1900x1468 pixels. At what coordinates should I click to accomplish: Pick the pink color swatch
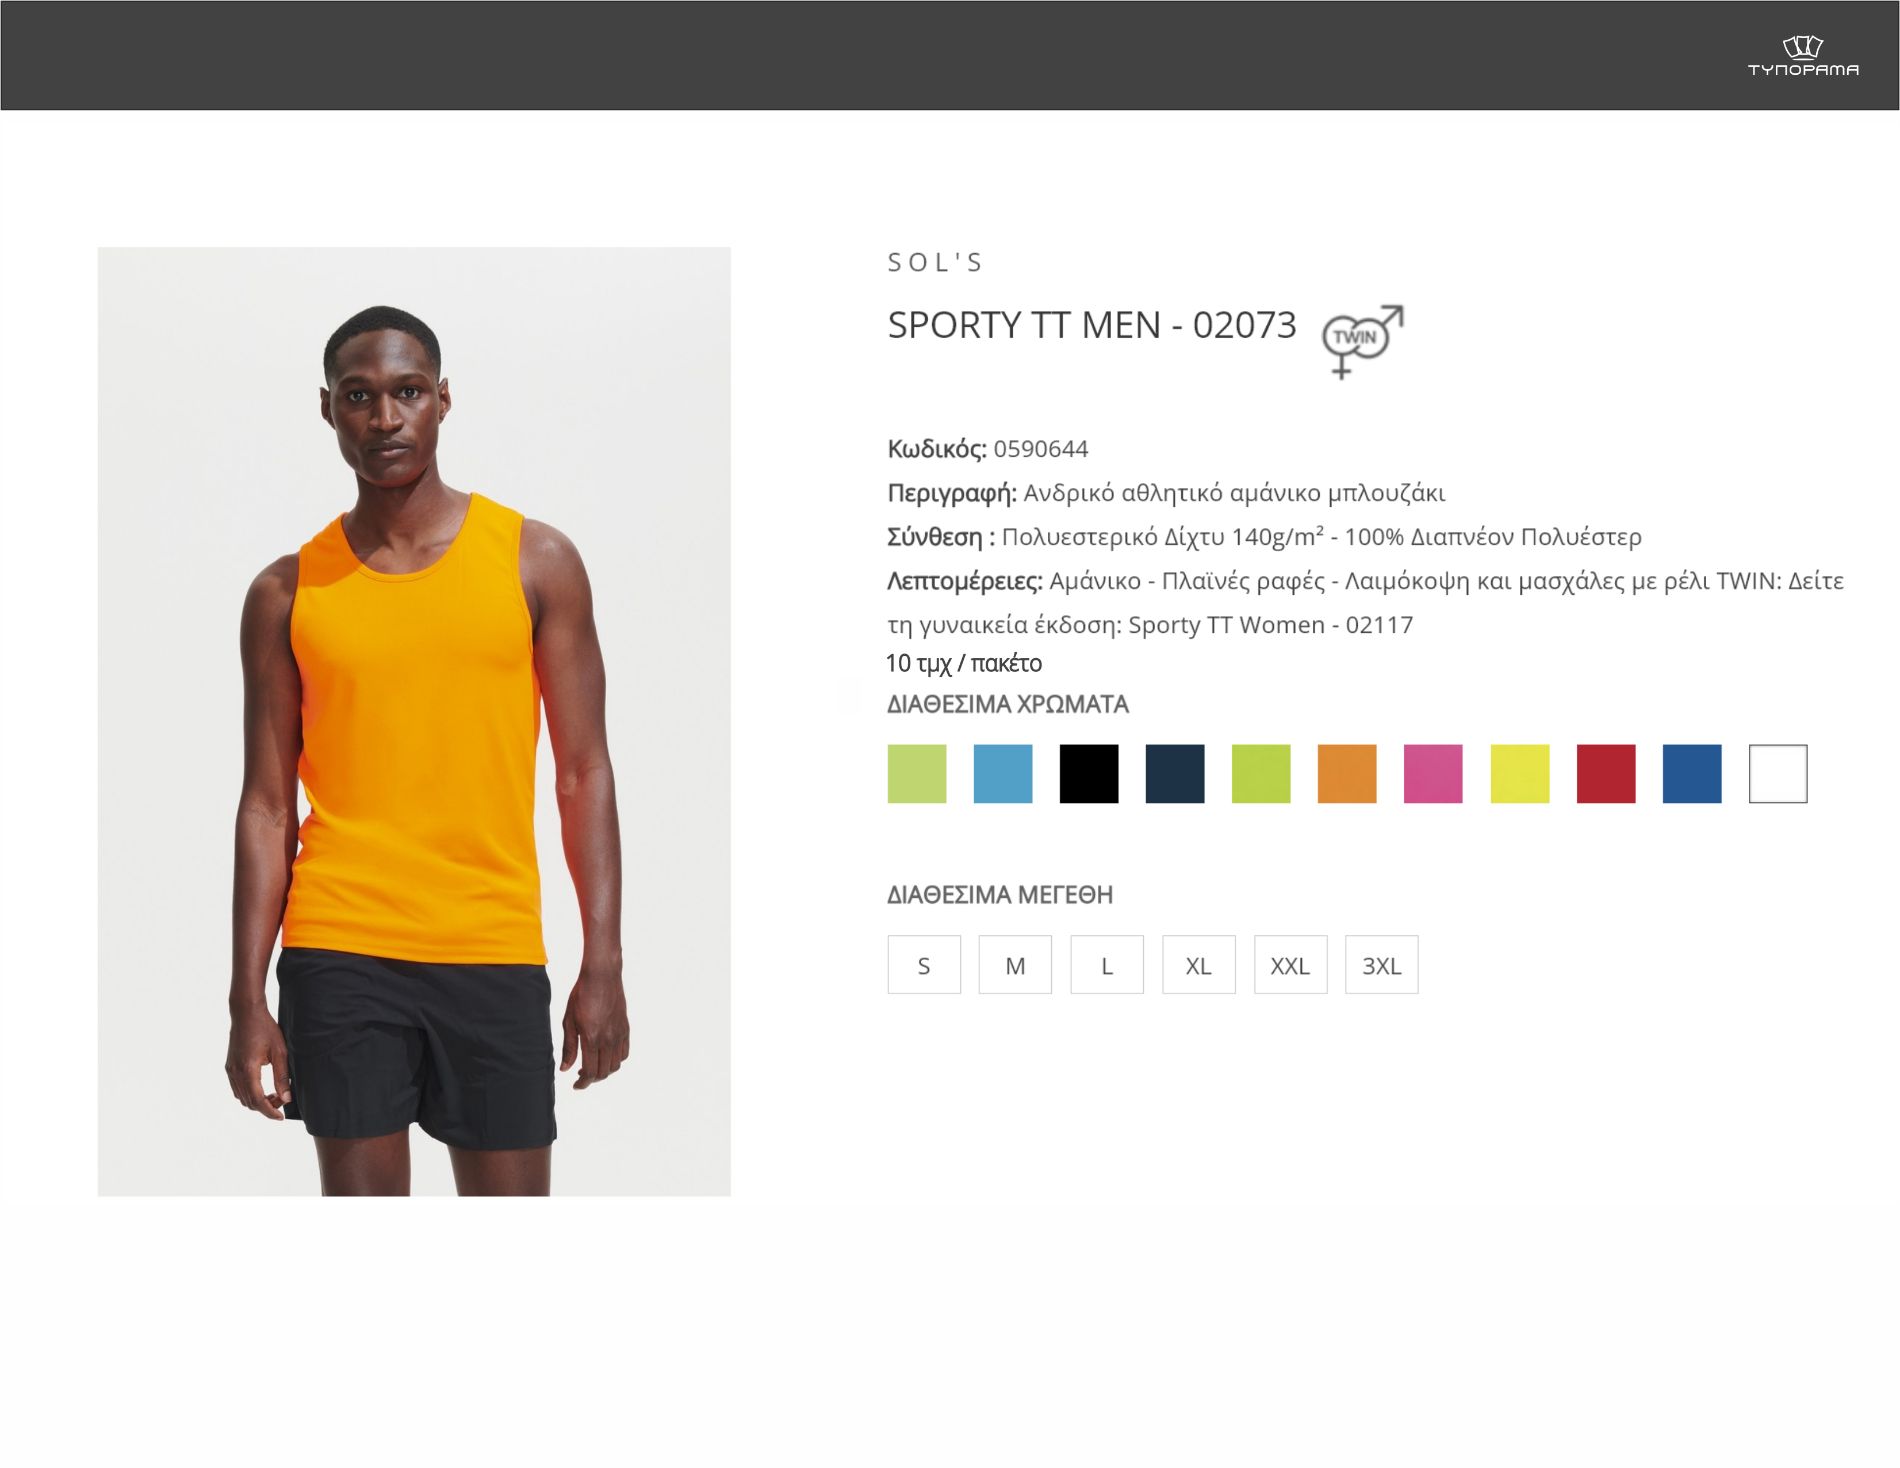click(1433, 773)
